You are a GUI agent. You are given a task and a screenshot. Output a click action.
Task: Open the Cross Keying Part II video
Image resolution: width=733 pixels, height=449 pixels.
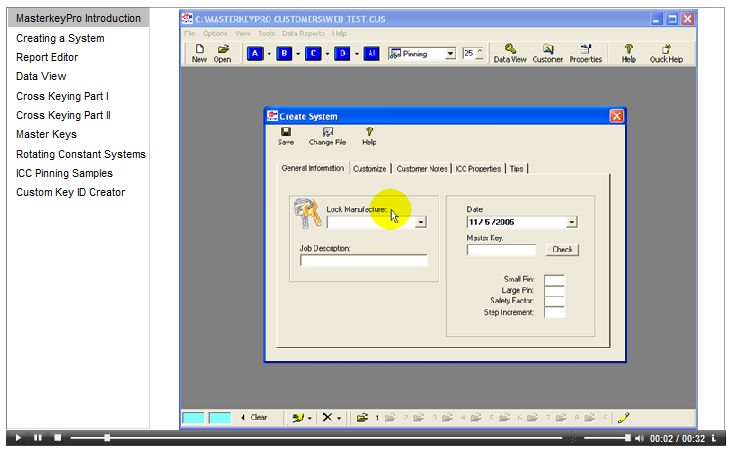[x=64, y=116]
